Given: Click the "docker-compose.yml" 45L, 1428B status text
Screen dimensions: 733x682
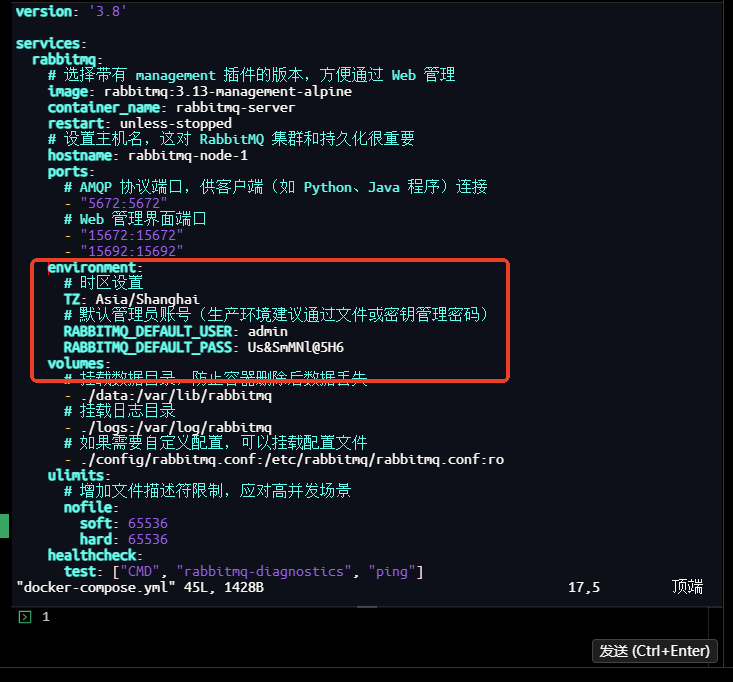Looking at the screenshot, I should (140, 587).
